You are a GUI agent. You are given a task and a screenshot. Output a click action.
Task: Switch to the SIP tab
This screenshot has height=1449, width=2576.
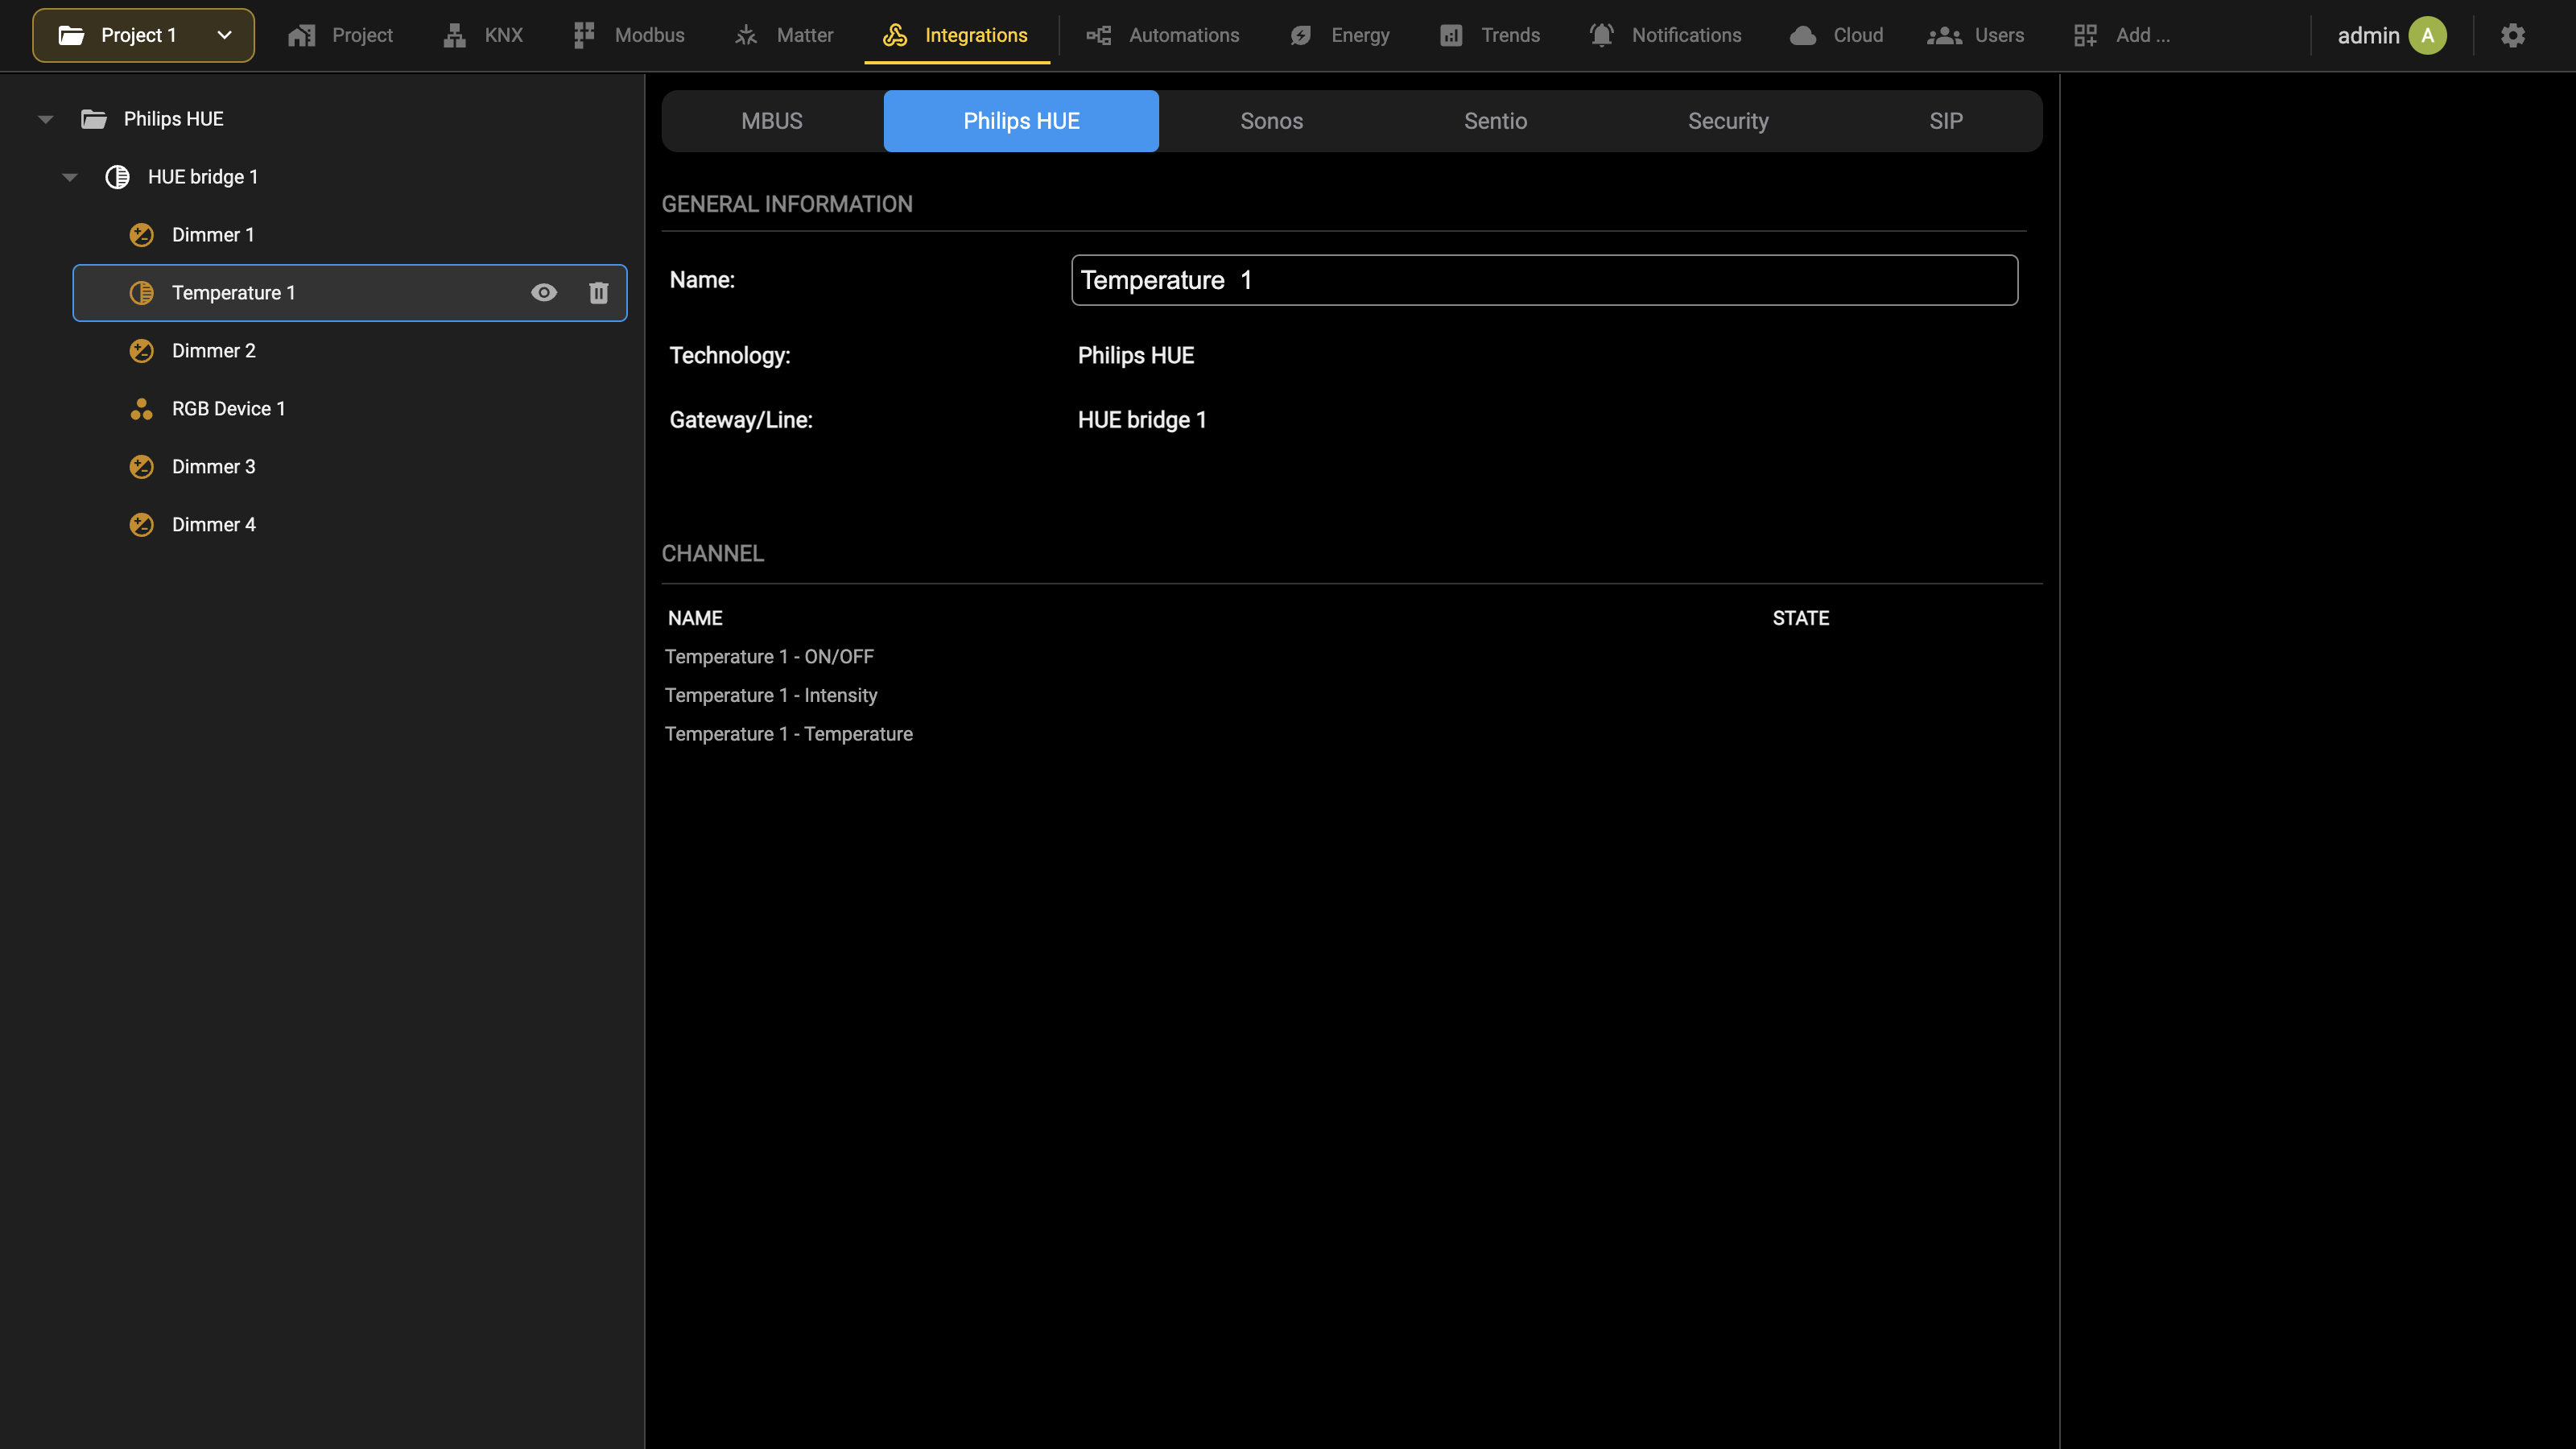[1946, 121]
